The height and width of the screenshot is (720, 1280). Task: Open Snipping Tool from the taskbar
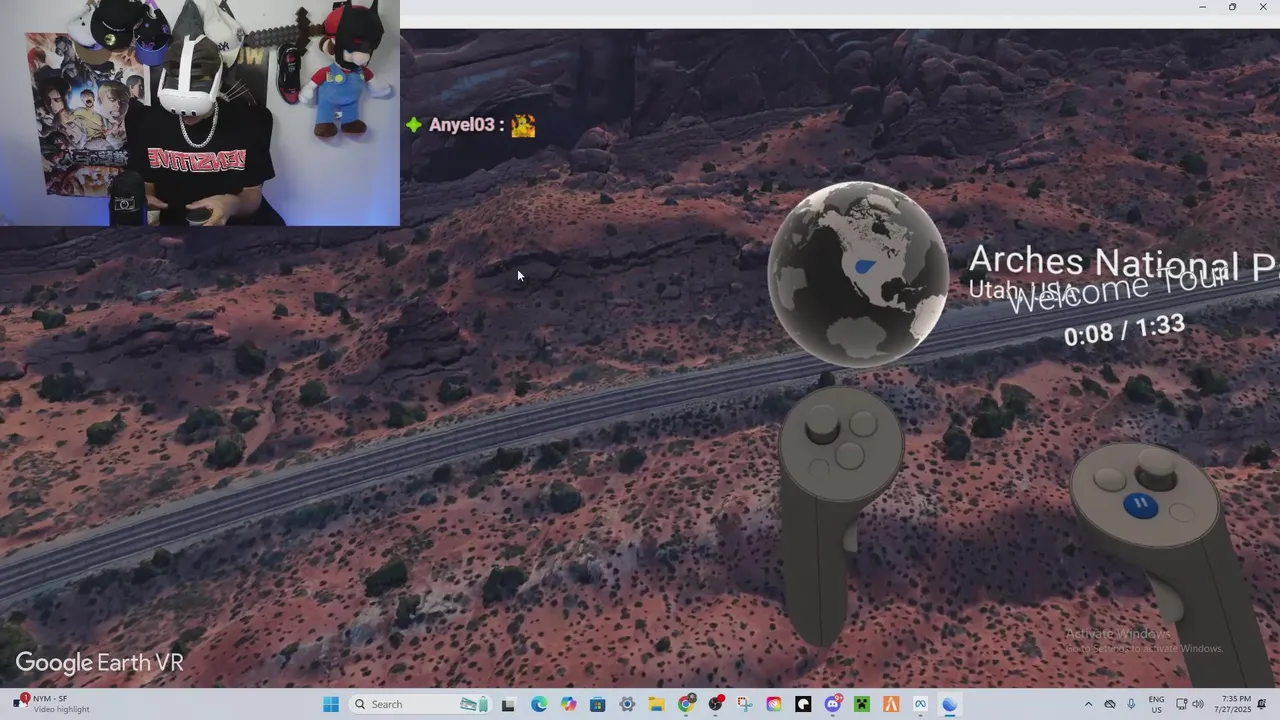[x=745, y=704]
